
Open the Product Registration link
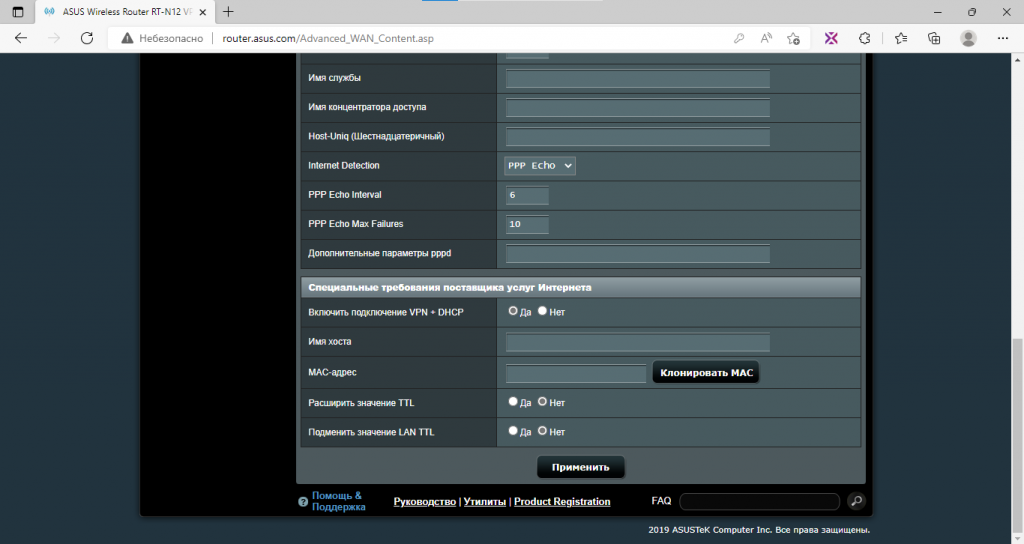click(x=562, y=502)
